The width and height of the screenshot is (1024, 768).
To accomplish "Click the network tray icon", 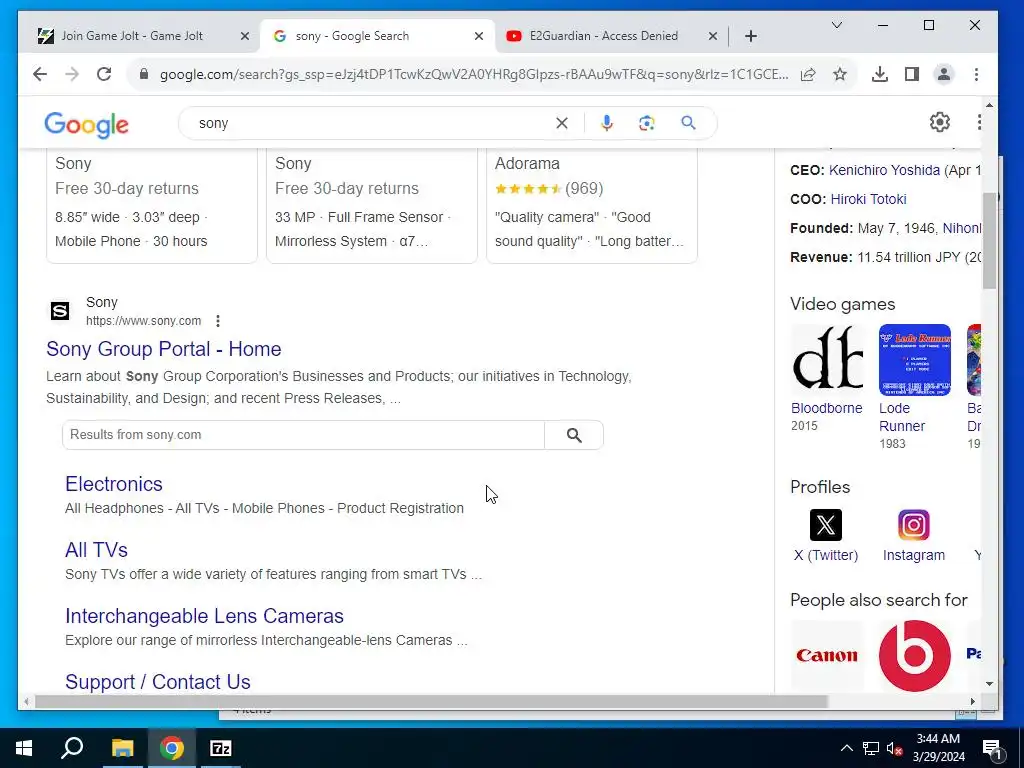I will pyautogui.click(x=871, y=748).
